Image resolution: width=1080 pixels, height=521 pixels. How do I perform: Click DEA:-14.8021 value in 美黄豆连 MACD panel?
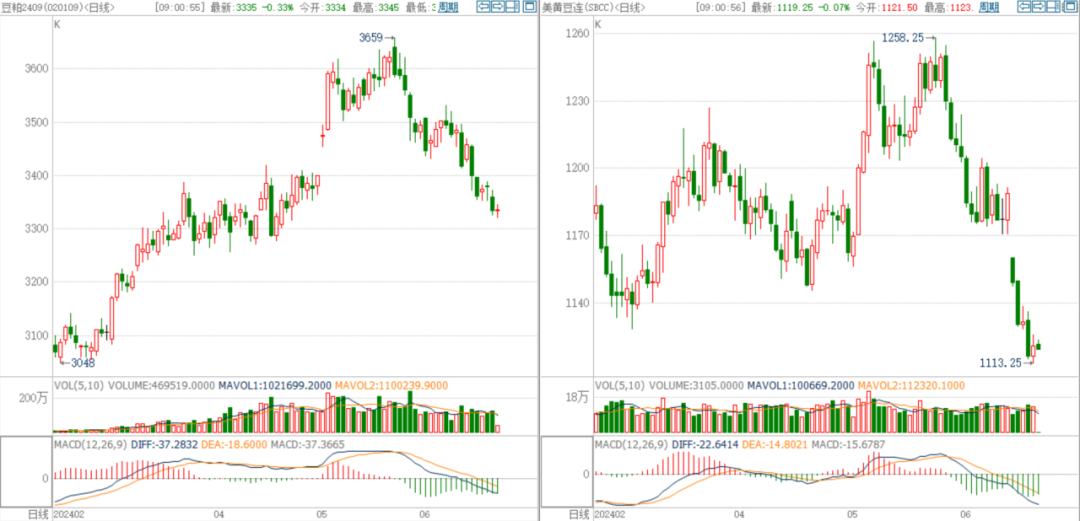(775, 445)
